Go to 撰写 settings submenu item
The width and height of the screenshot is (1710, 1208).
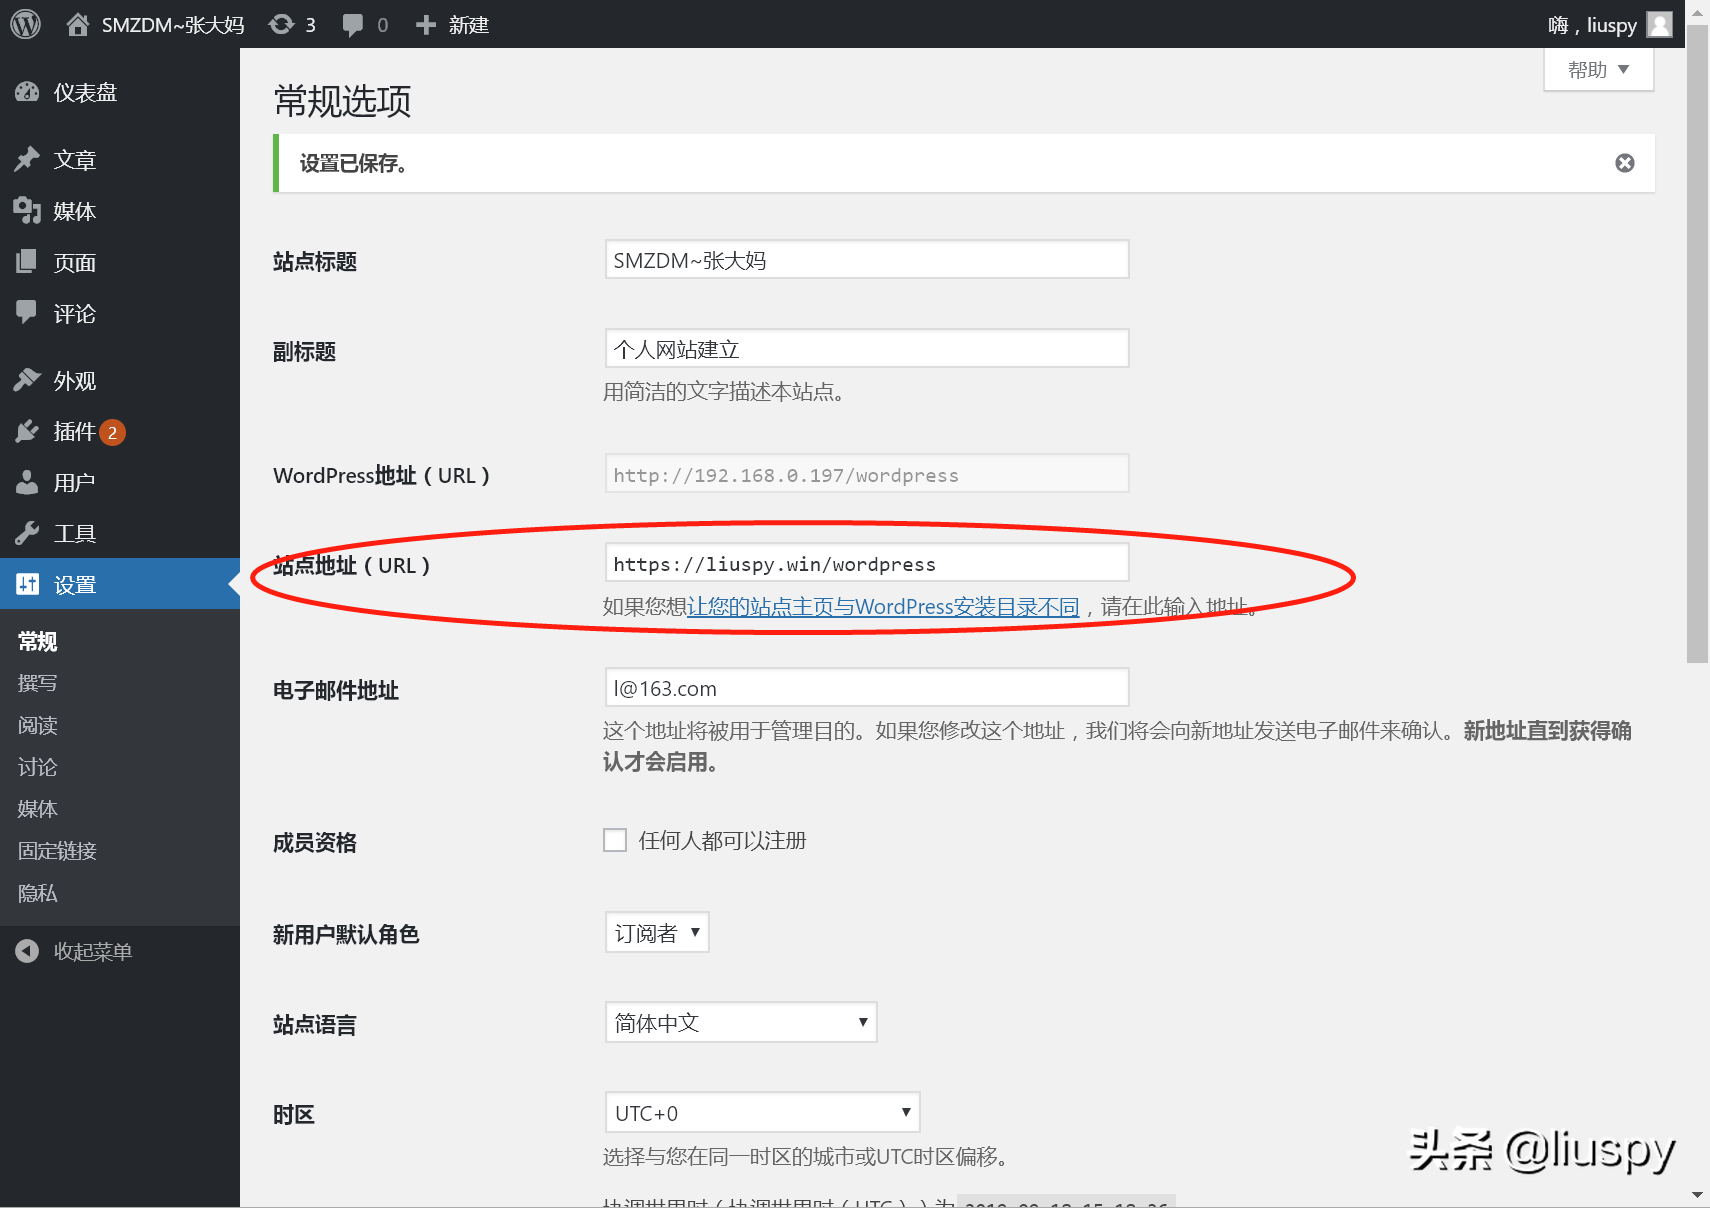[x=38, y=683]
